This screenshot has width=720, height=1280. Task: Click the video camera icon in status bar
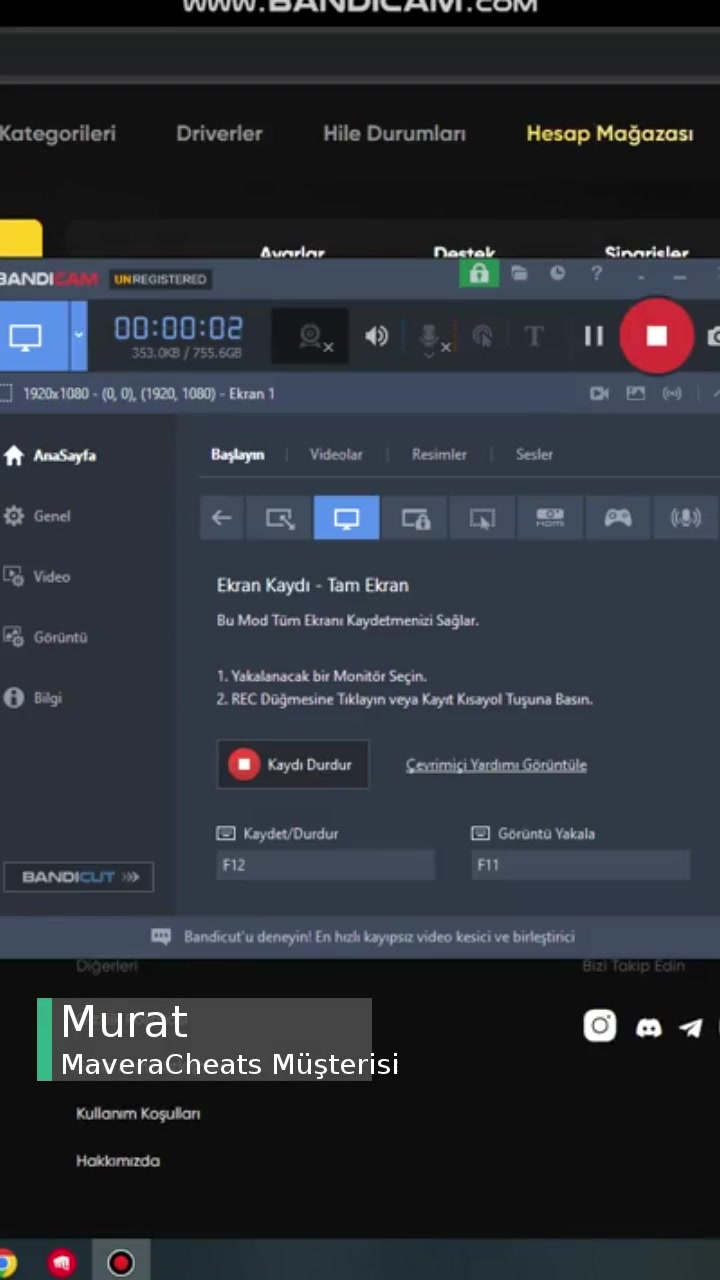tap(599, 394)
